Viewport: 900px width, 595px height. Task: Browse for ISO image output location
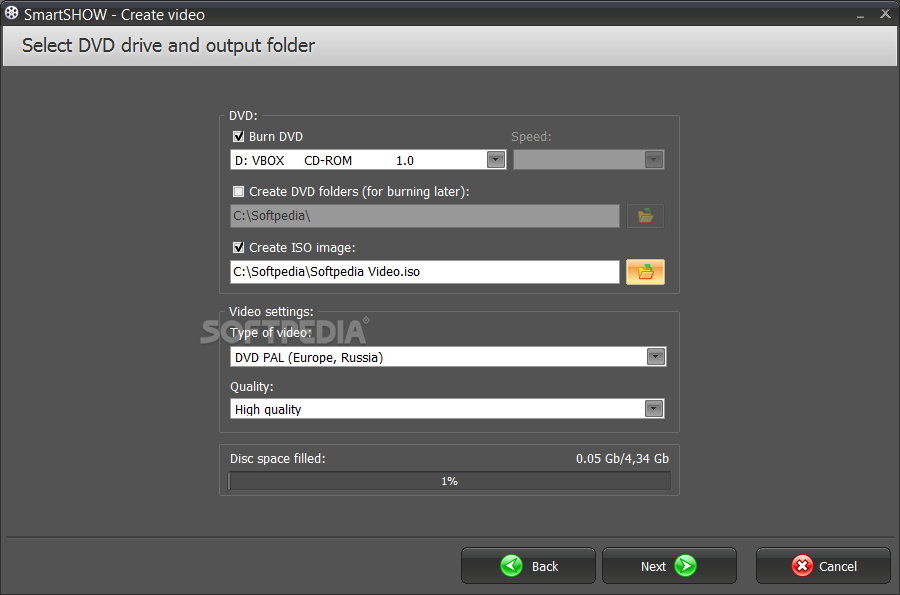tap(645, 272)
